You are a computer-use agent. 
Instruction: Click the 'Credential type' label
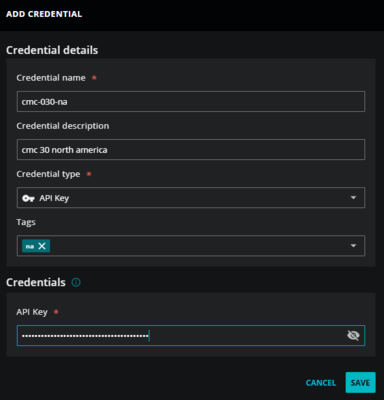[48, 174]
